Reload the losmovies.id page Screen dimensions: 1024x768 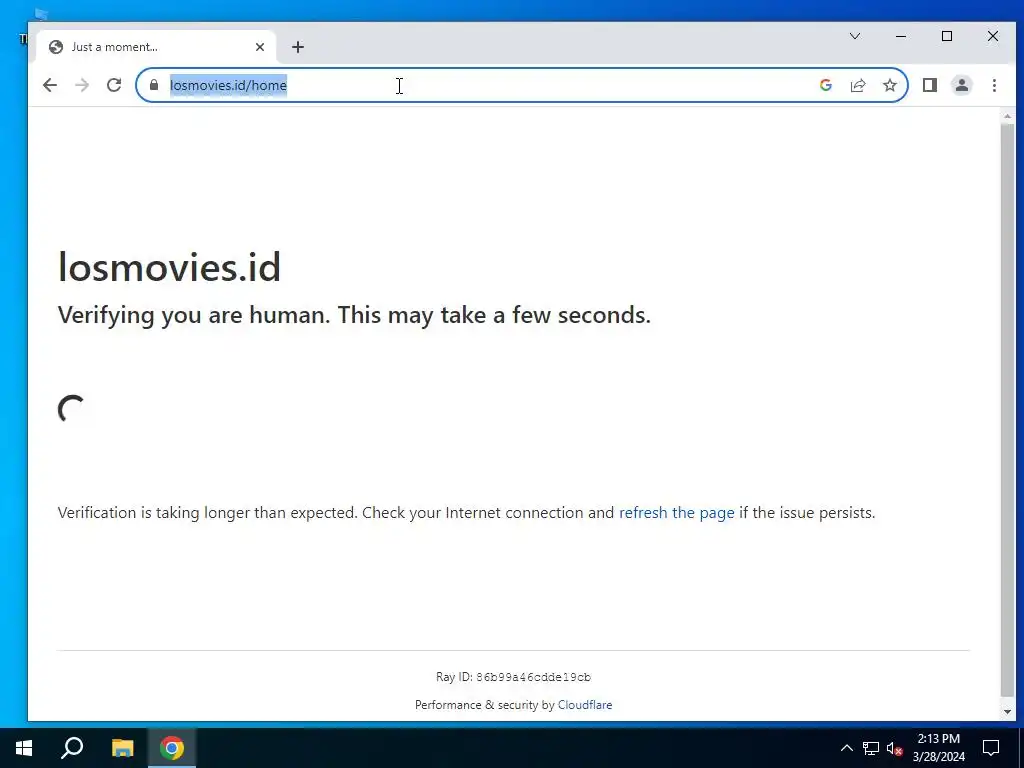(114, 85)
